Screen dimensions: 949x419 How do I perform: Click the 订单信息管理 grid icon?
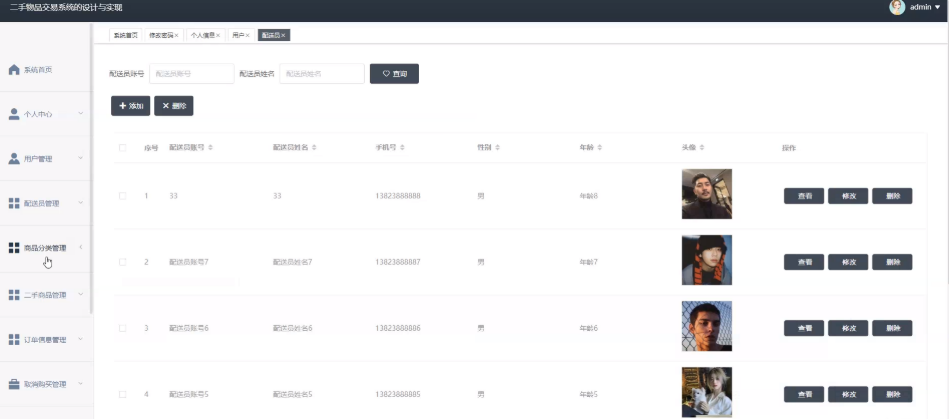14,340
